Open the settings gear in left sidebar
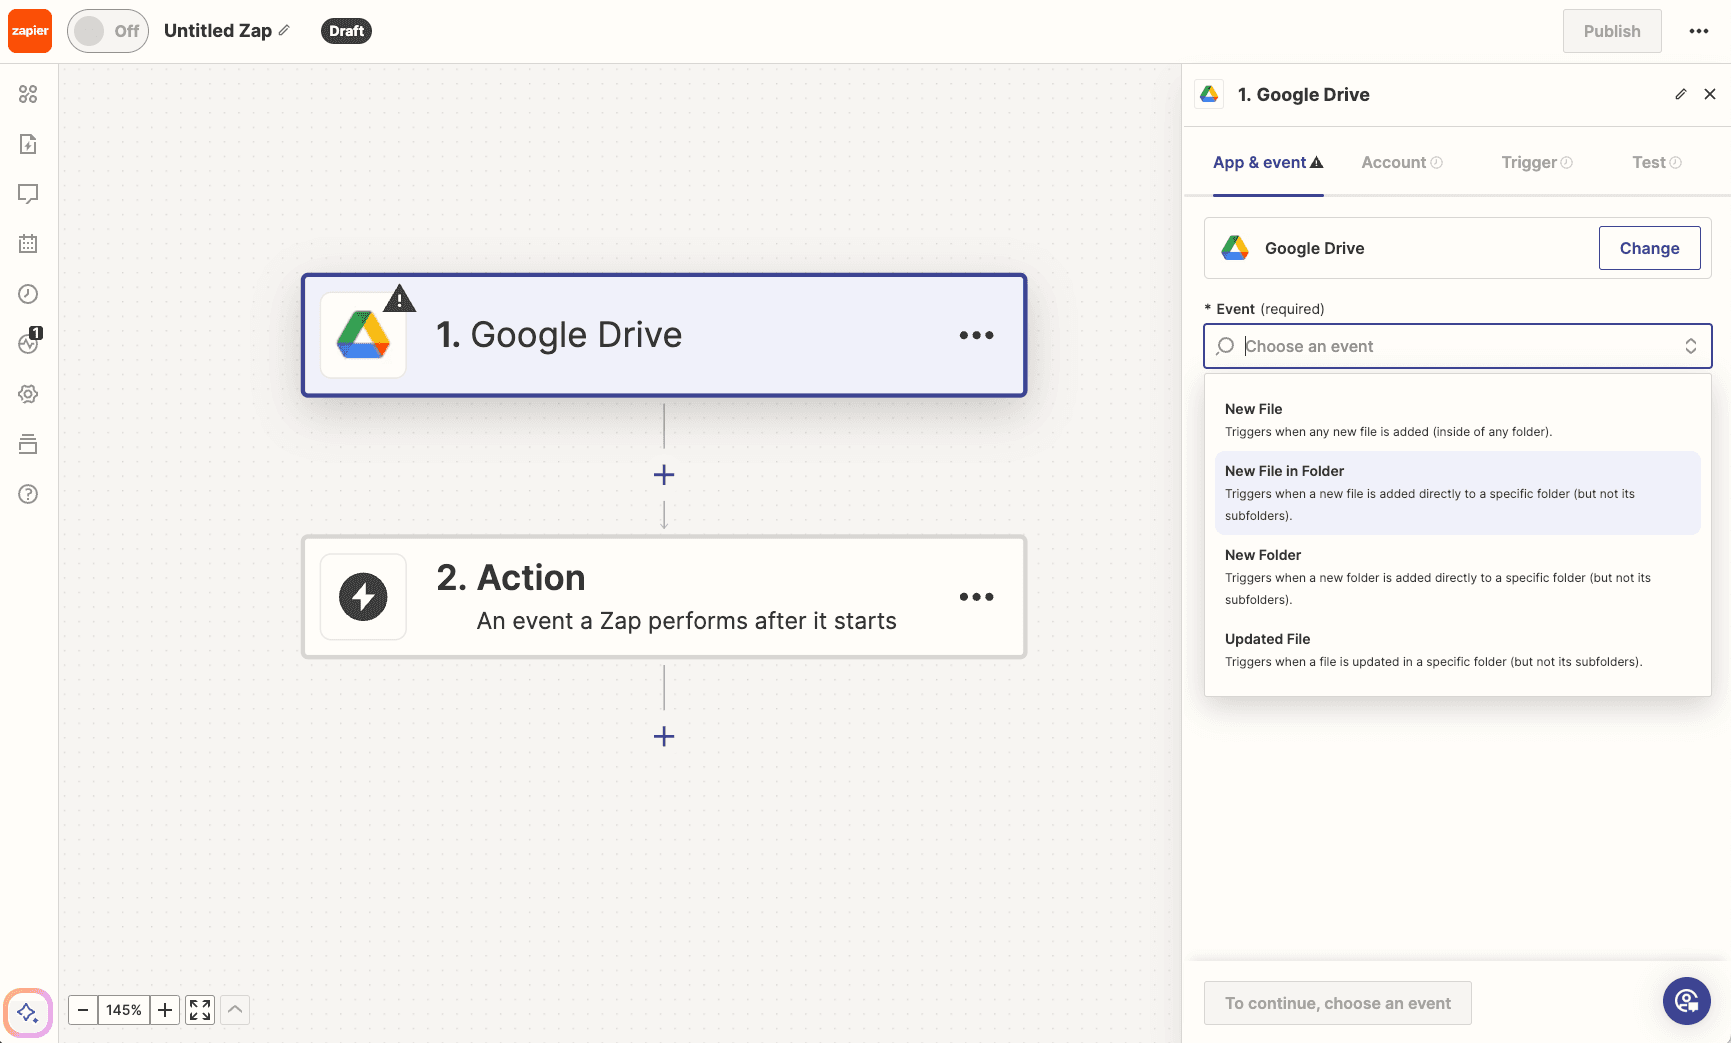1731x1043 pixels. point(28,394)
